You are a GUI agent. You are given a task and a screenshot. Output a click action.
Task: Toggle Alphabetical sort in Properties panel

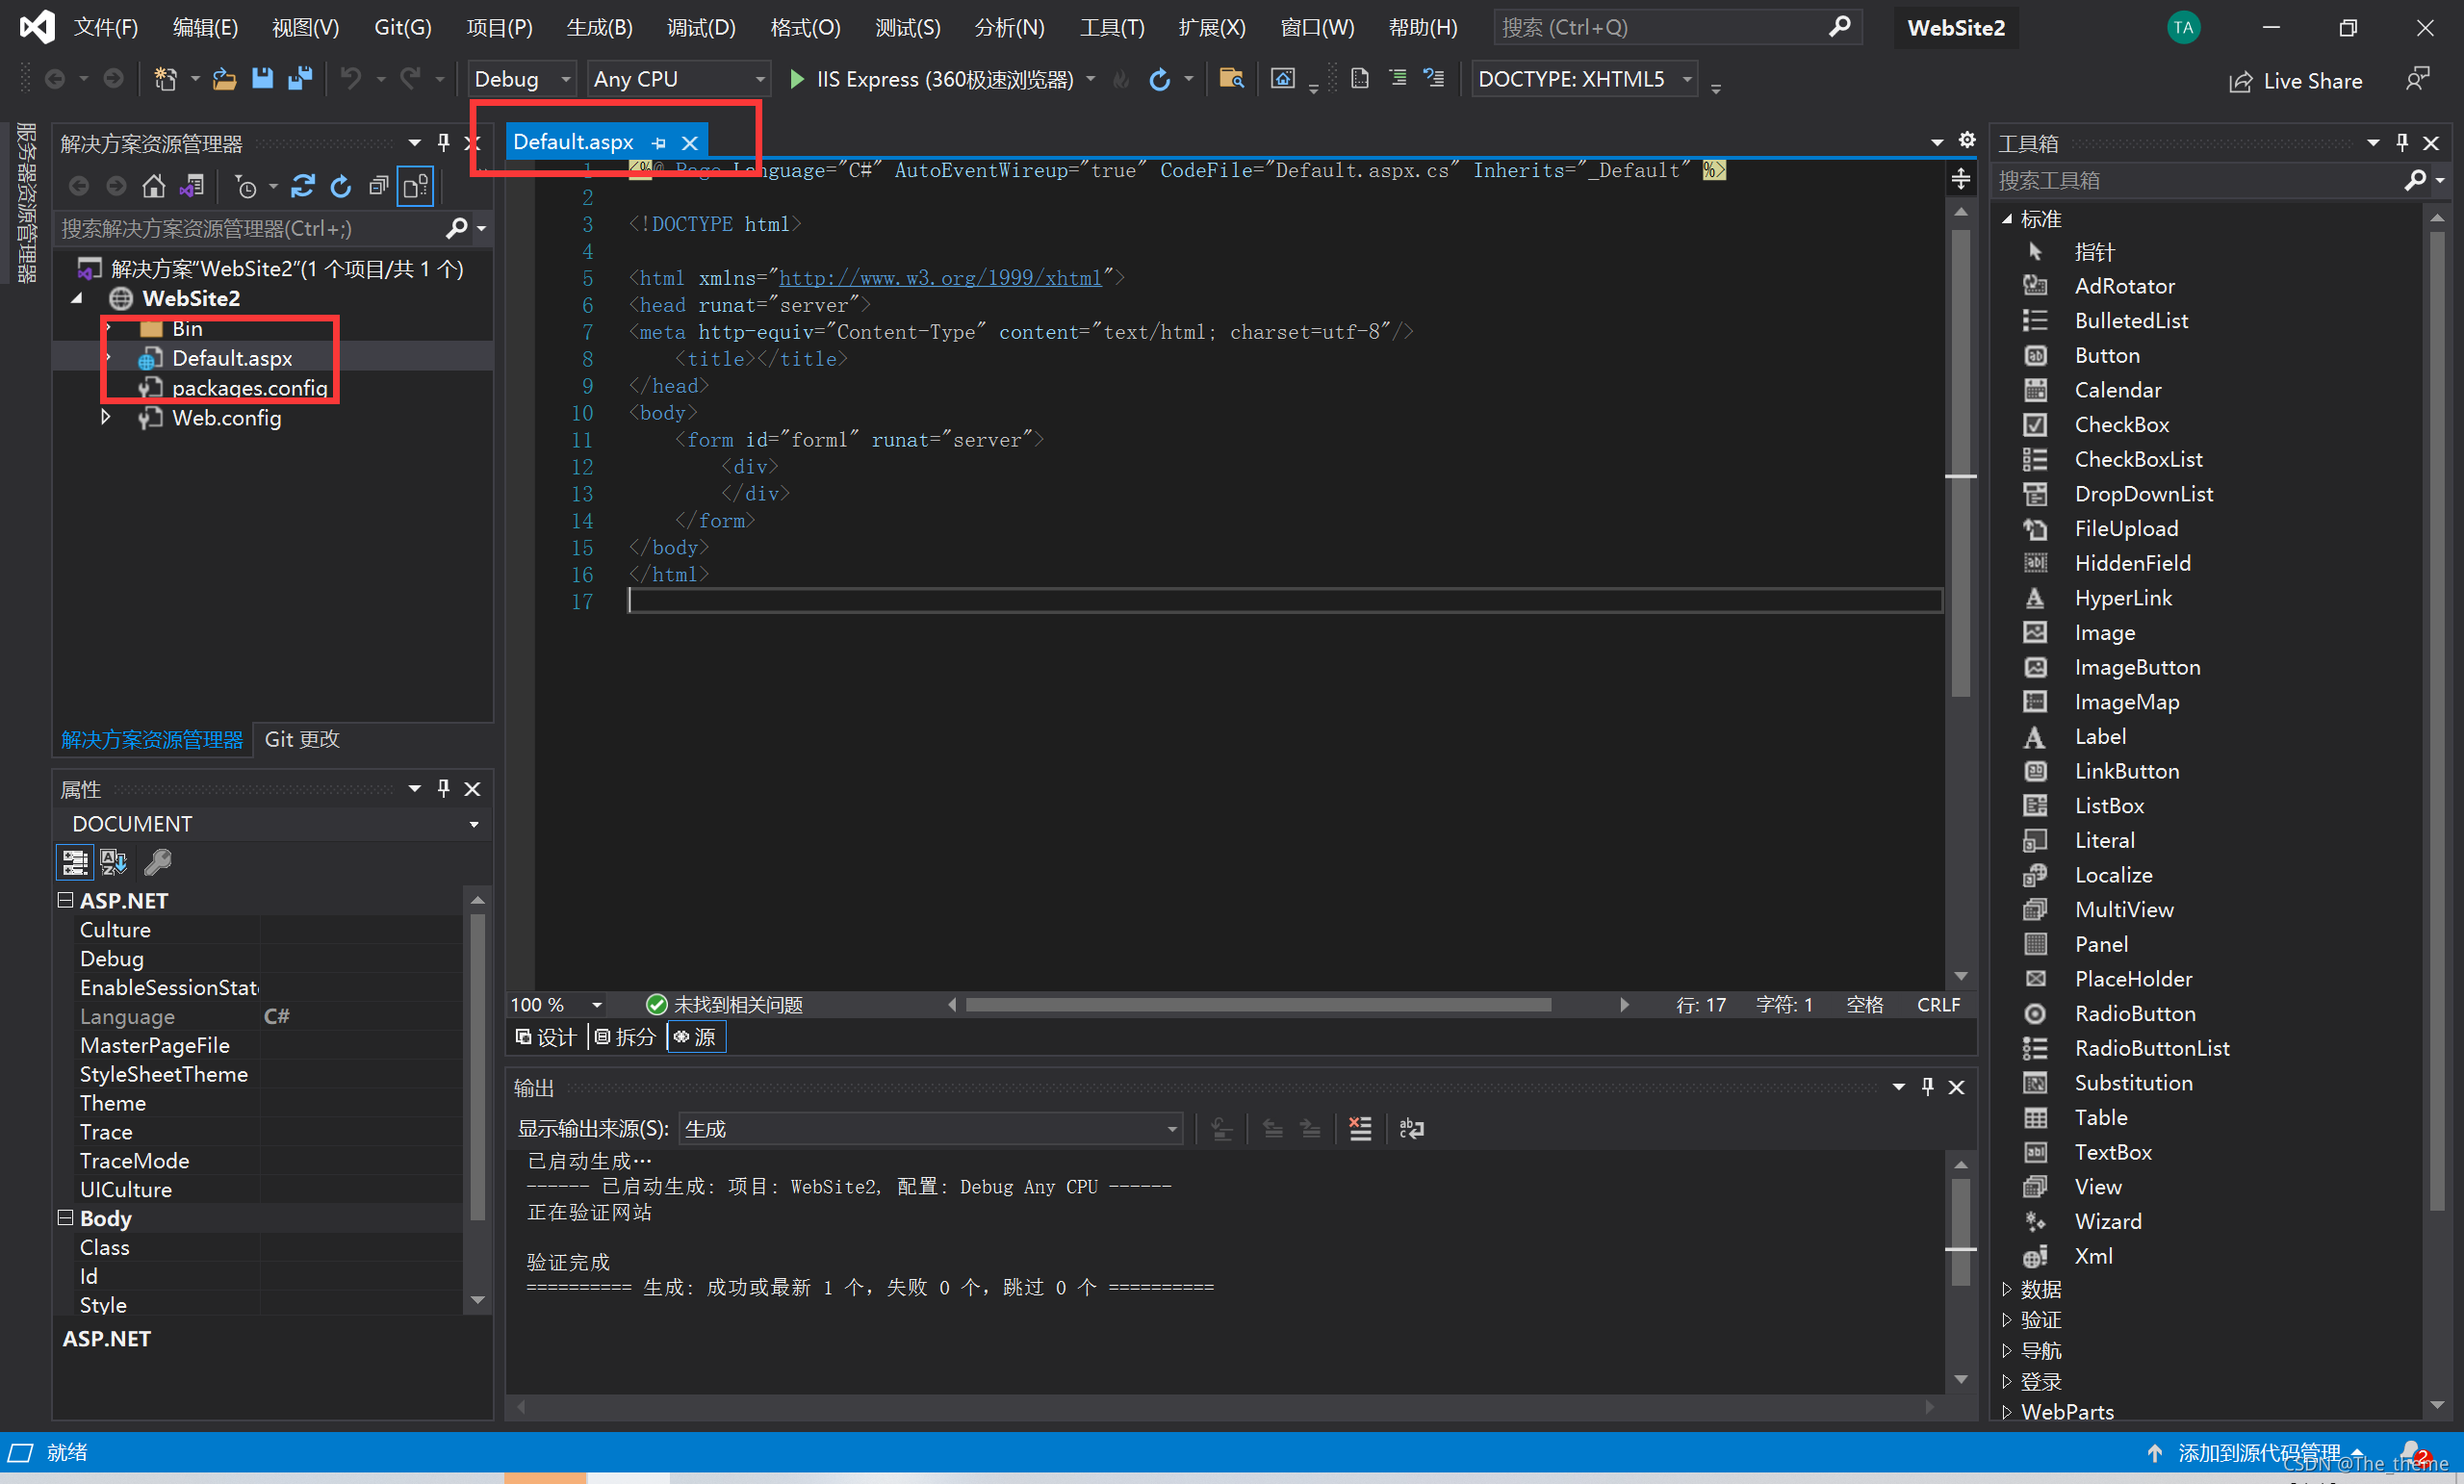(x=114, y=862)
